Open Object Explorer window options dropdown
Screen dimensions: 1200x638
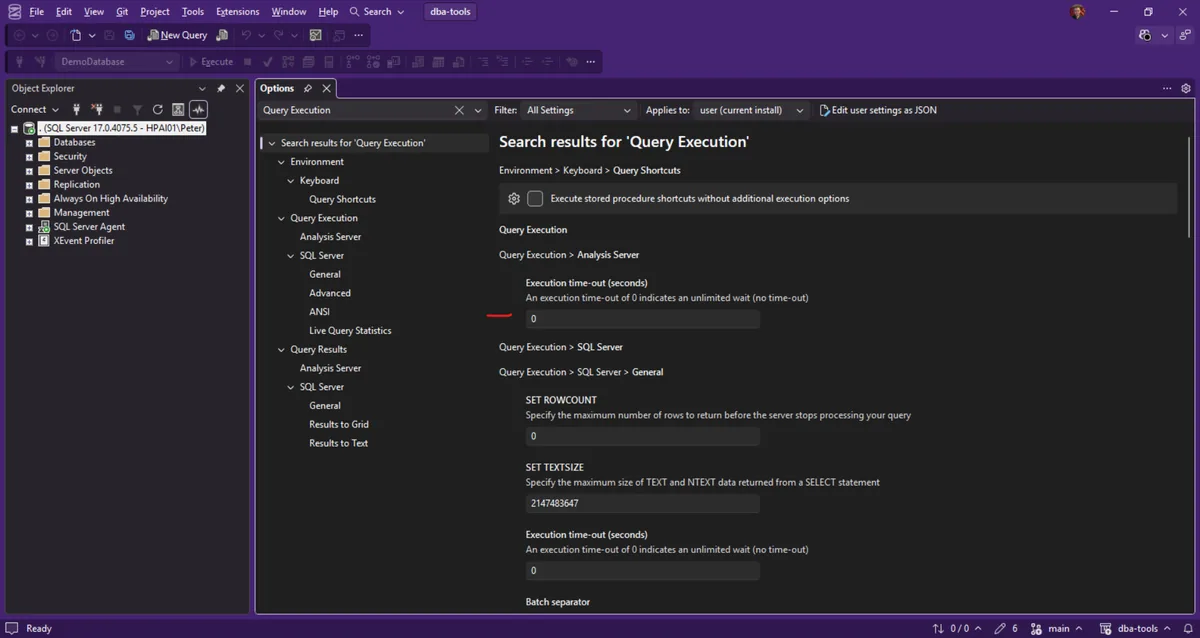coord(204,88)
